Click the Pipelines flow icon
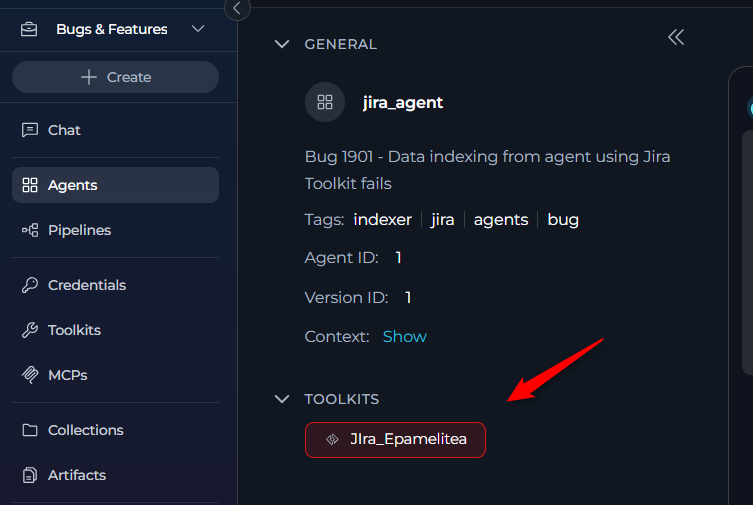 [x=29, y=230]
